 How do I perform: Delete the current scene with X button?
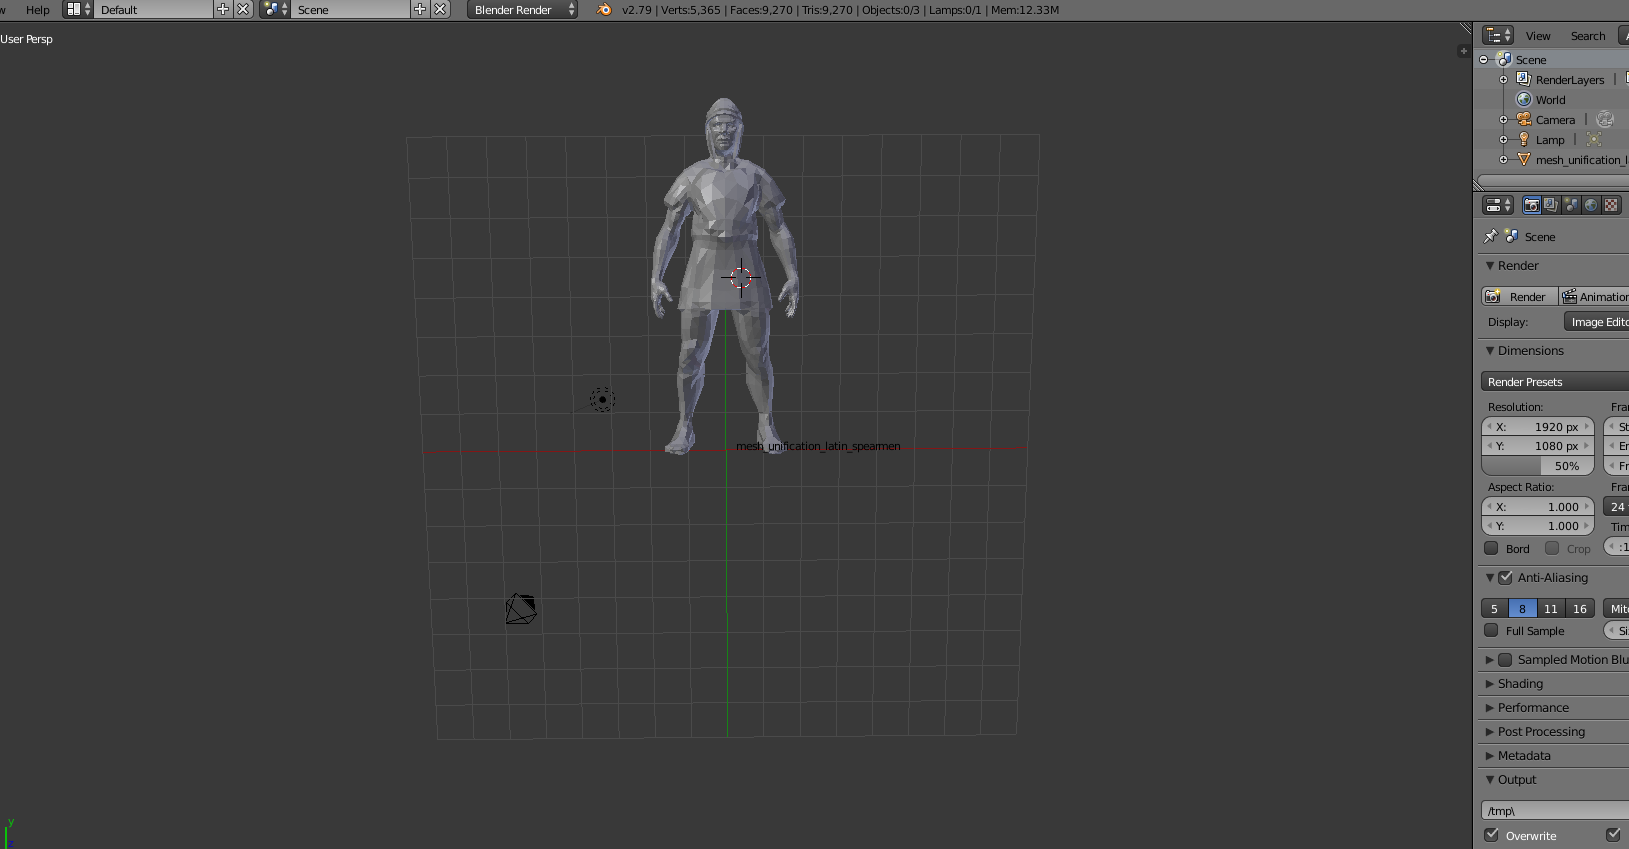[440, 9]
